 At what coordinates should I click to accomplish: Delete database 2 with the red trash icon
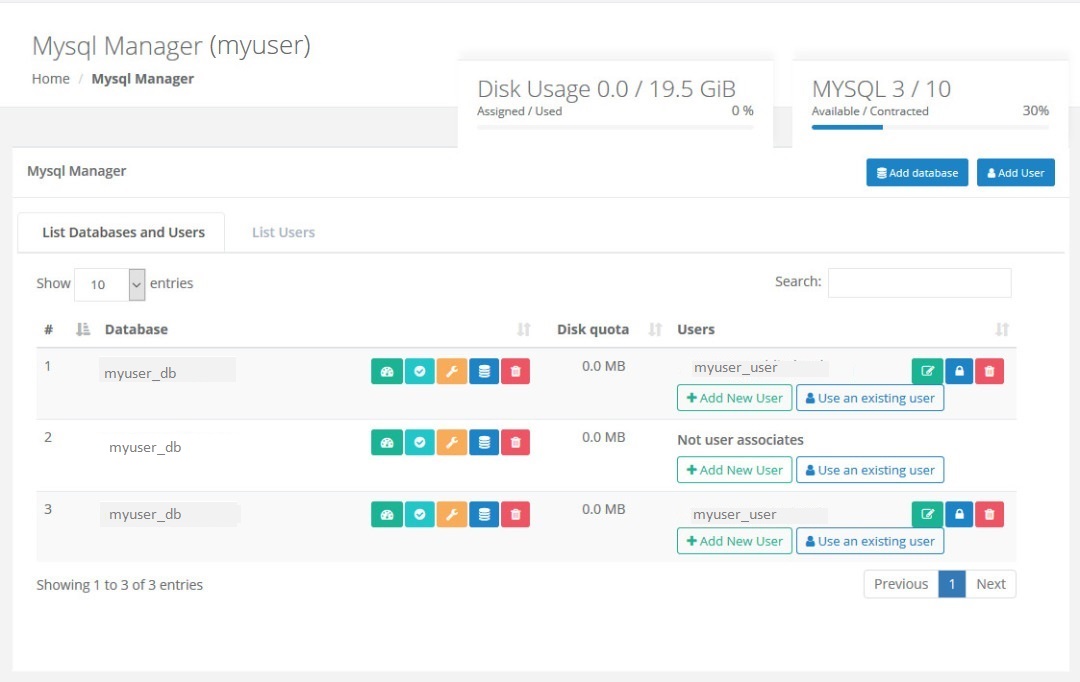(516, 443)
